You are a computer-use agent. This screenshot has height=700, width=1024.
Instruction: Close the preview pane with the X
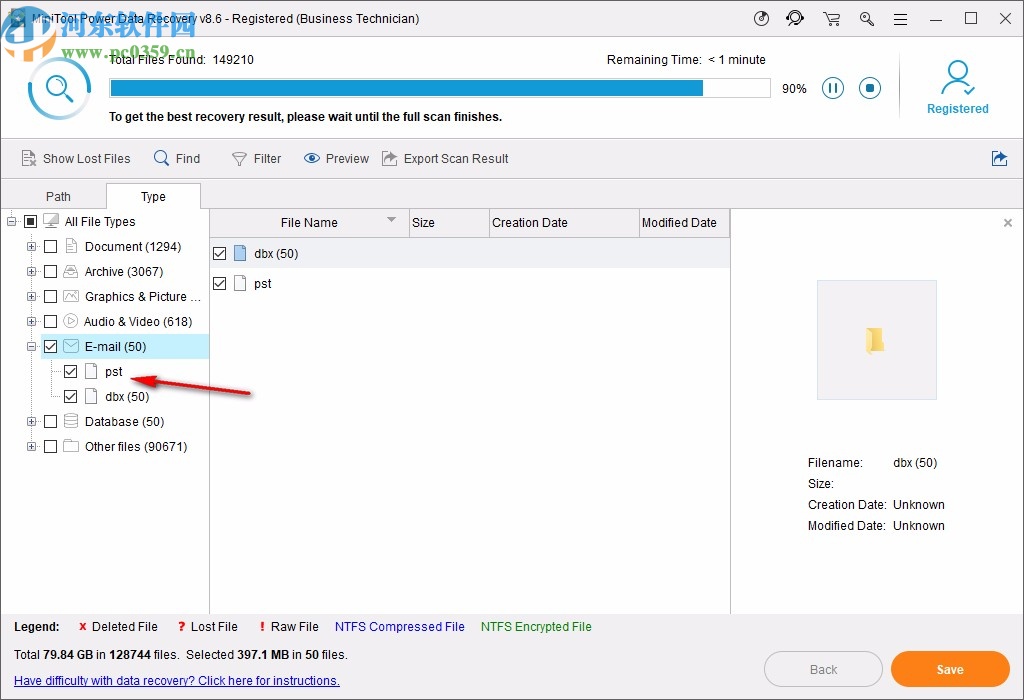tap(1008, 223)
